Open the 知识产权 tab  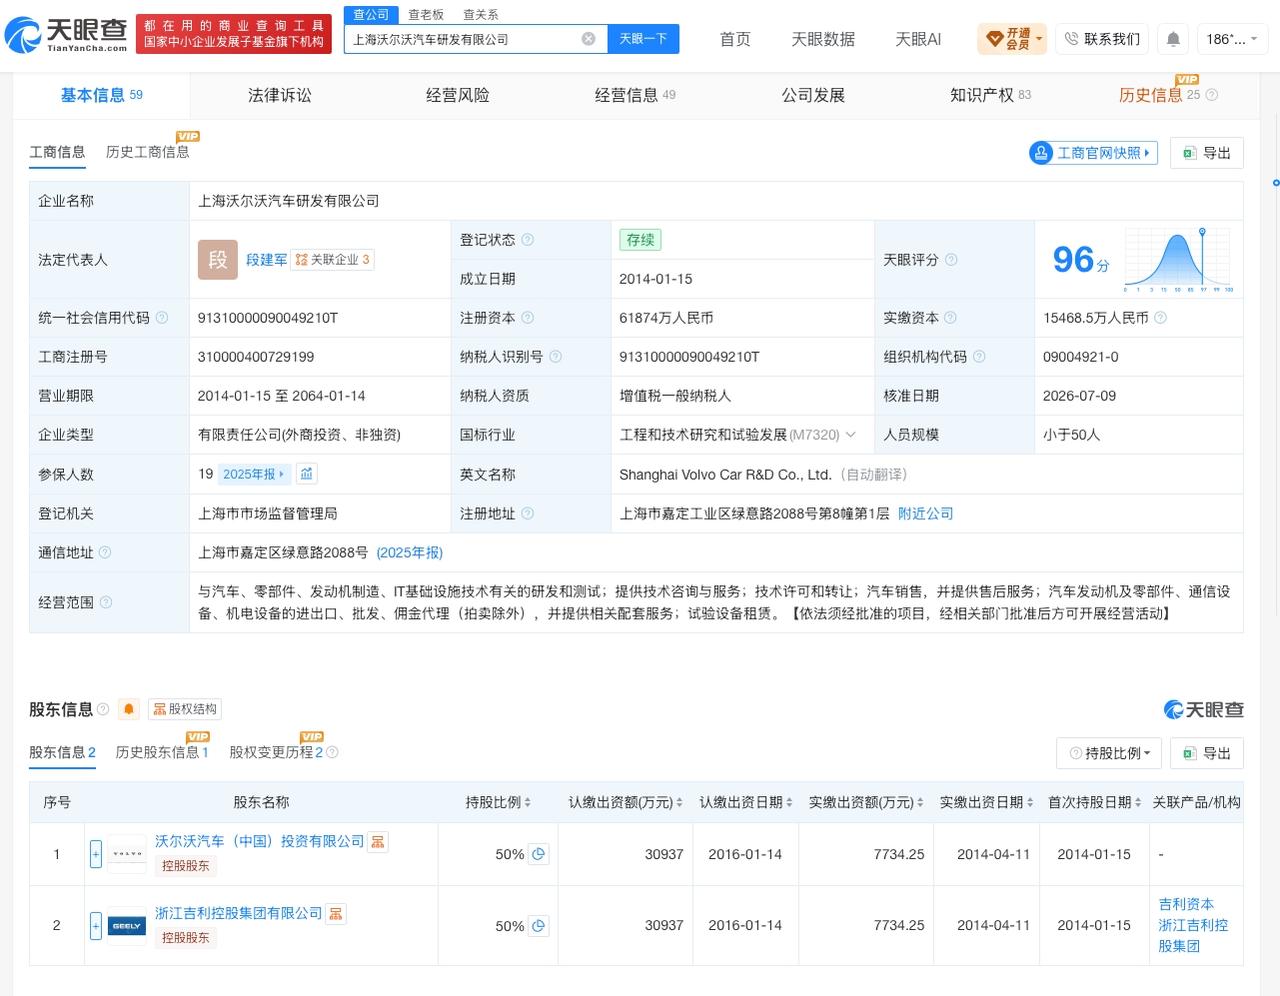point(990,95)
